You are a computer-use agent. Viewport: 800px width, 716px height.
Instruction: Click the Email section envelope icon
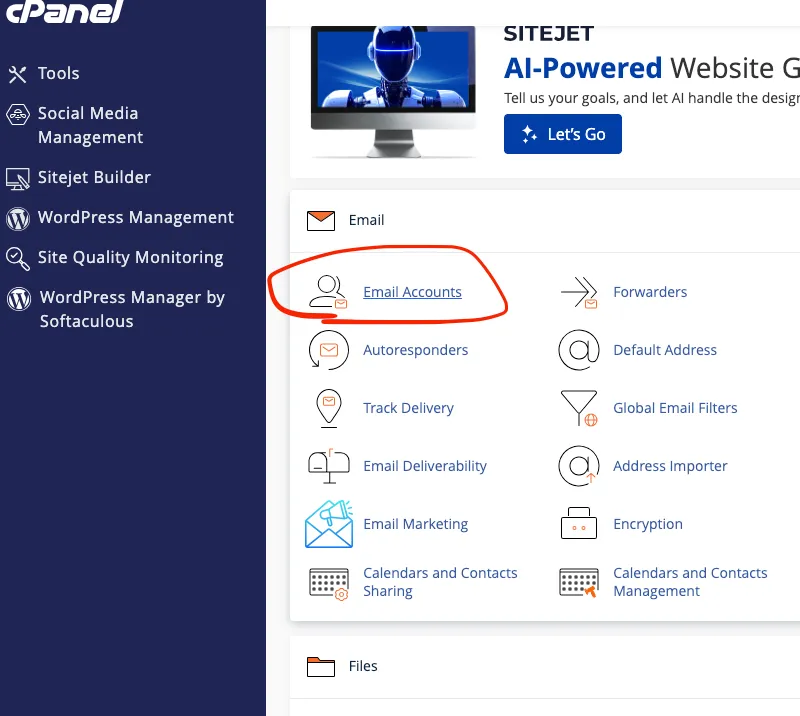(x=321, y=220)
